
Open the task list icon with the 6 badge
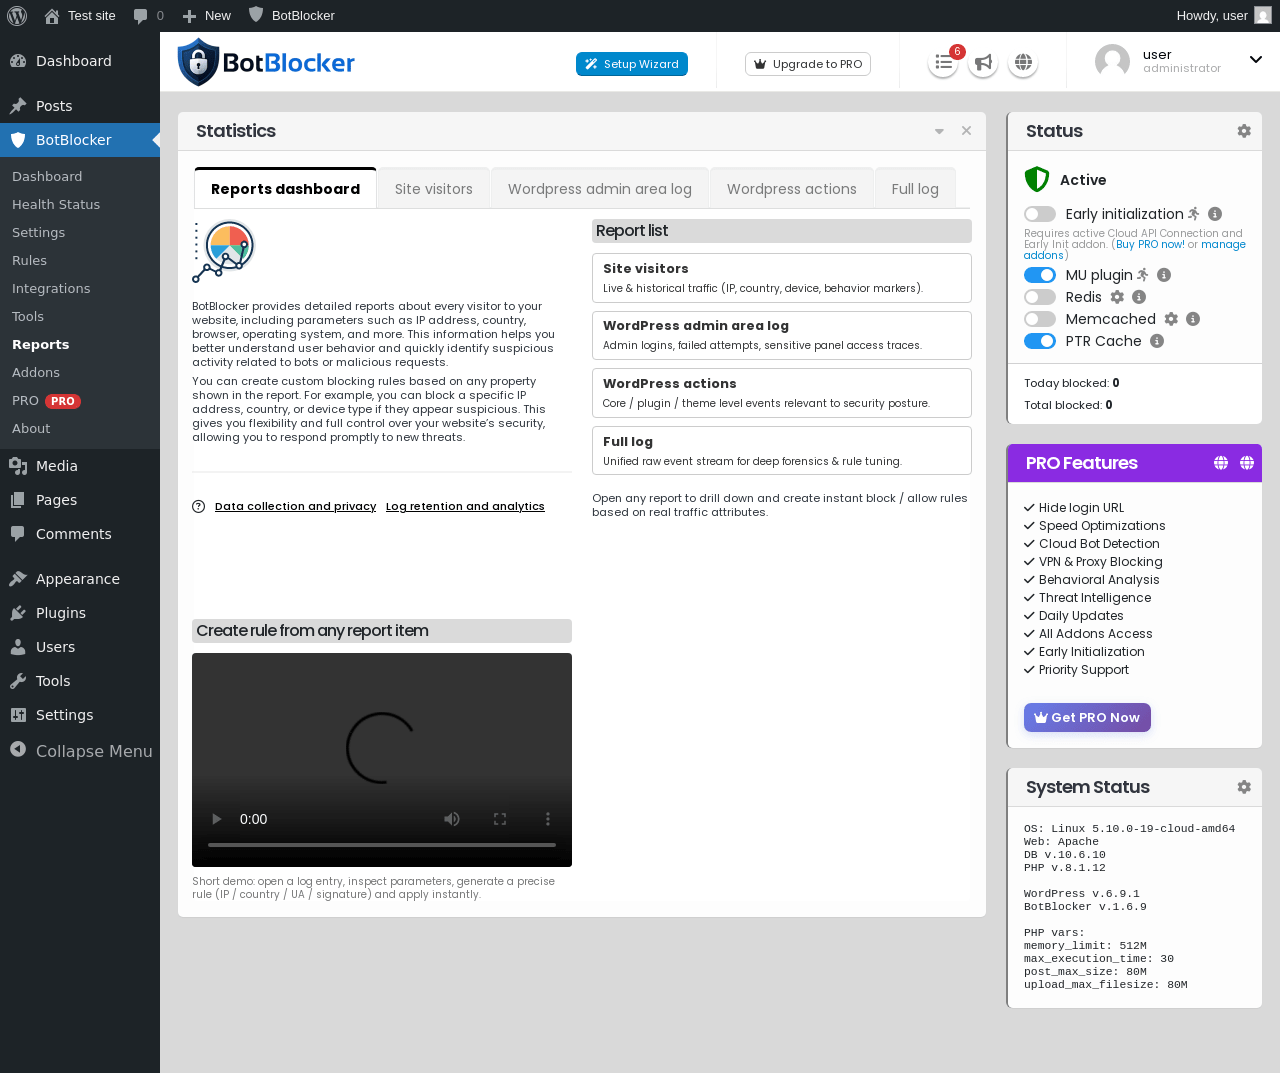click(943, 63)
